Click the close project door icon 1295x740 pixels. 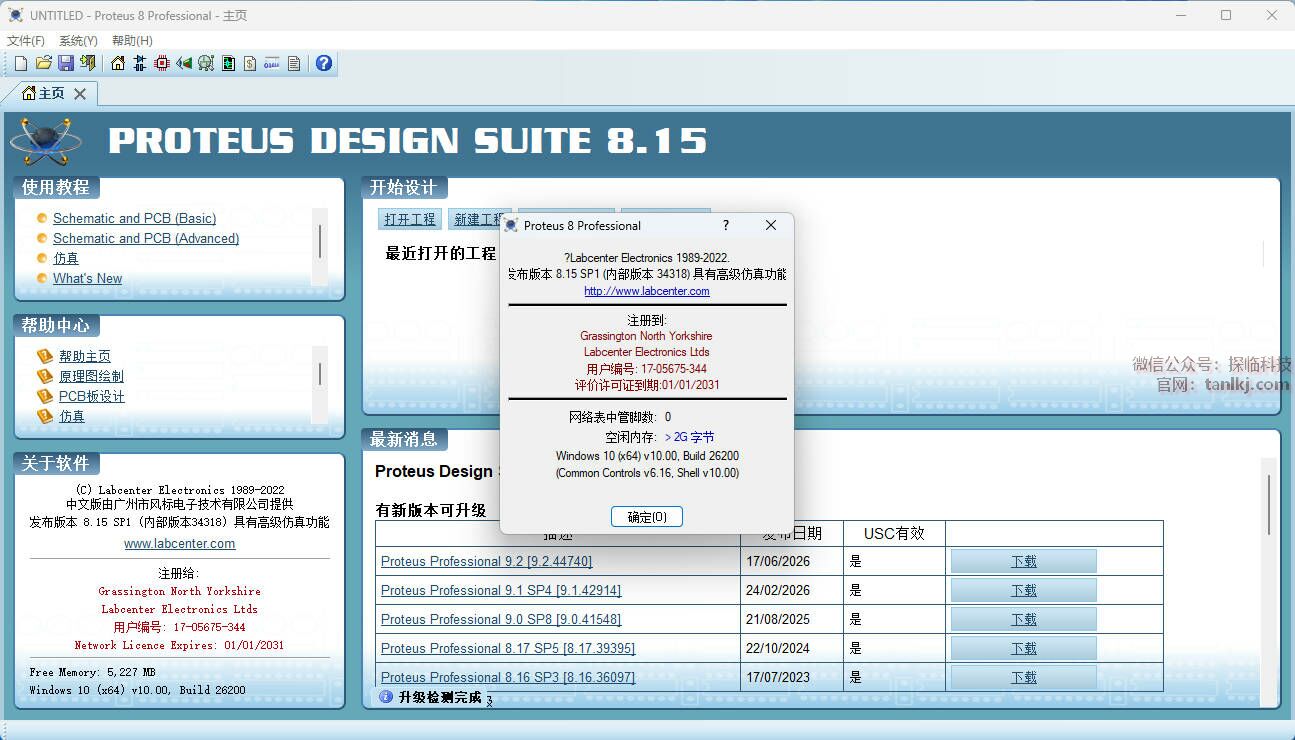[x=88, y=63]
